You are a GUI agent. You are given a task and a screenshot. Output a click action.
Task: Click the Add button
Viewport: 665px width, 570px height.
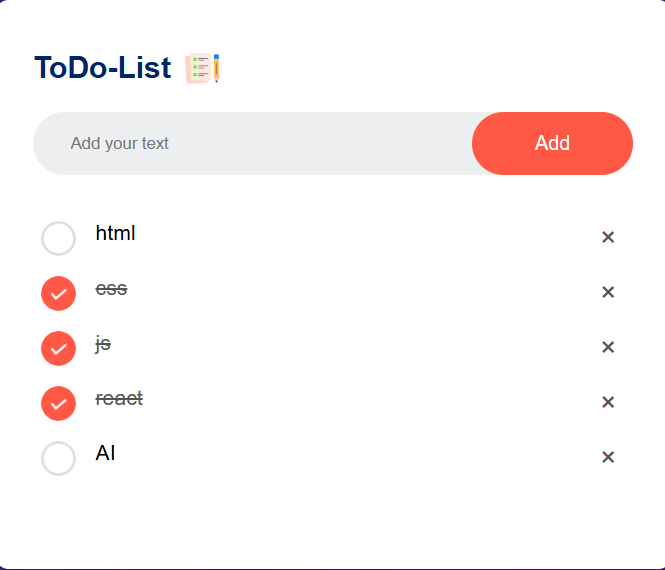tap(552, 143)
